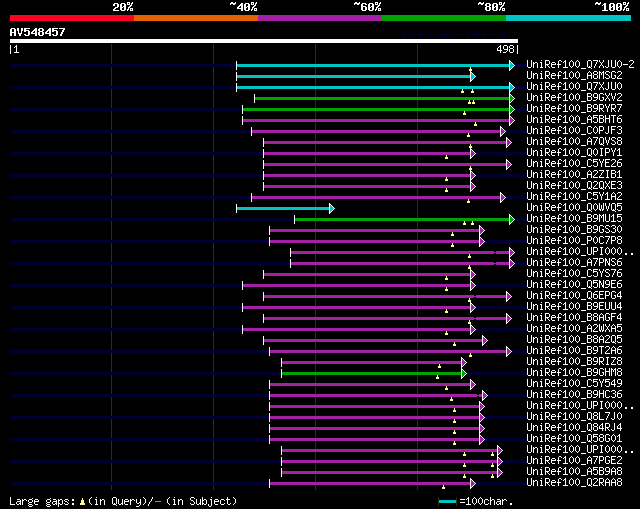
Task: Select the UniRef100_A7PGE2 label
Action: (574, 461)
